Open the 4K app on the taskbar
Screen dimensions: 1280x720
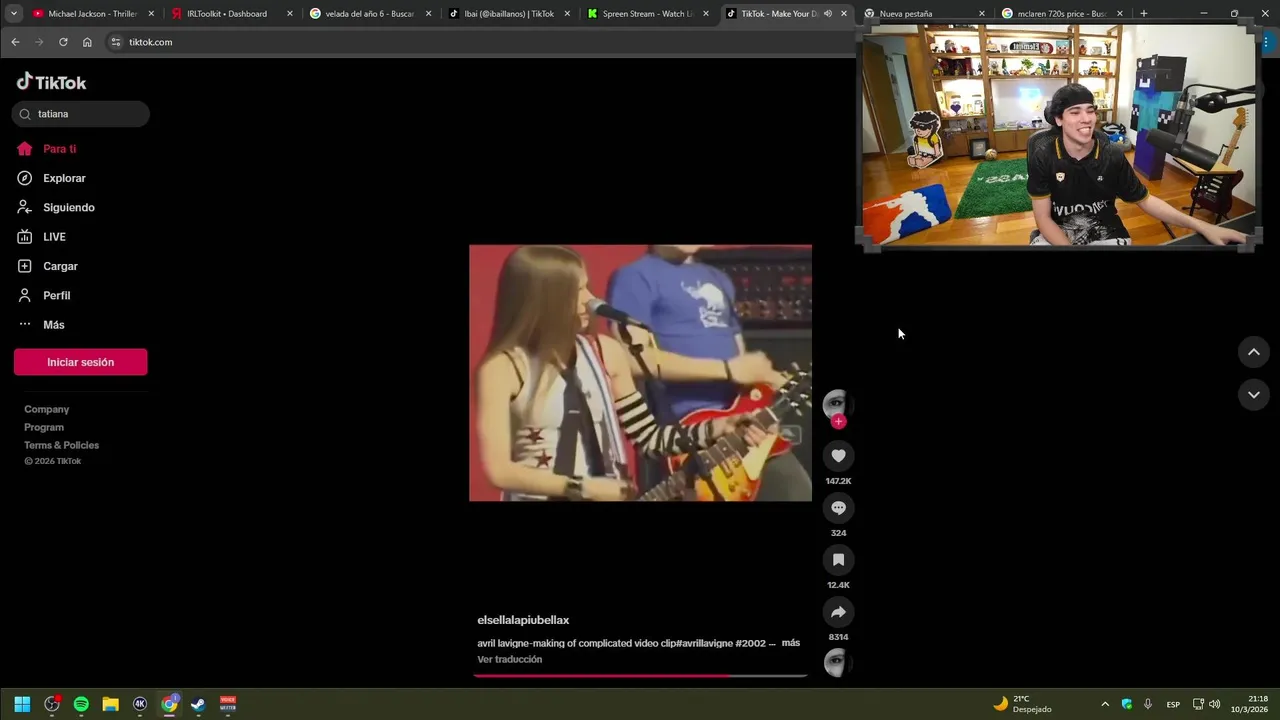[x=140, y=704]
